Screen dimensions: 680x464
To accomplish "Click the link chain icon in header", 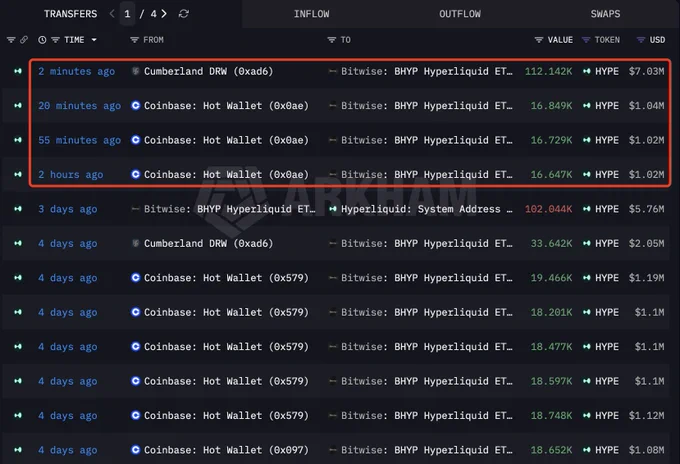I will coord(24,40).
